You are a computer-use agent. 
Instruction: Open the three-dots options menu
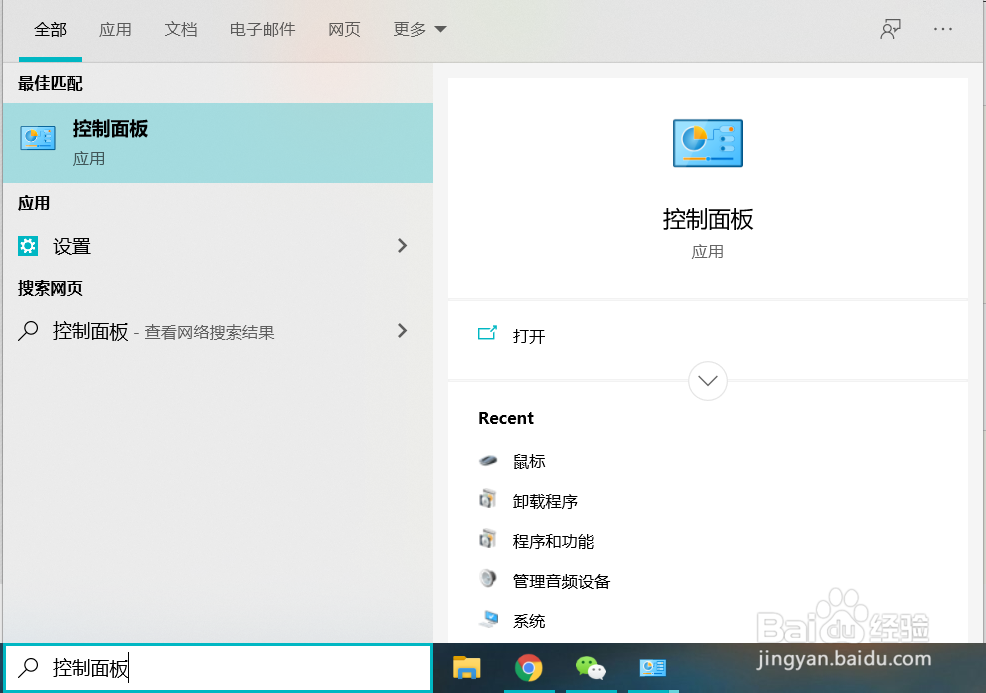(x=943, y=29)
